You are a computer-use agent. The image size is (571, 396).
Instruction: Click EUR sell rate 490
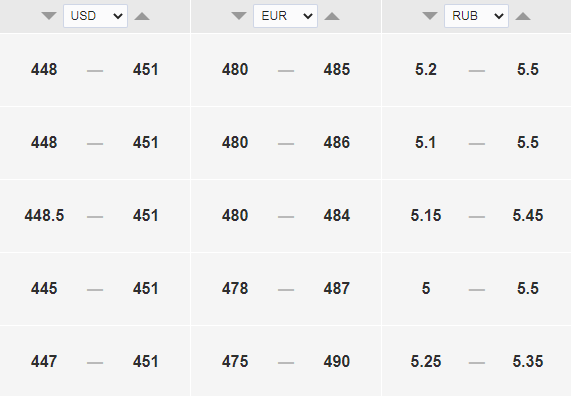pyautogui.click(x=337, y=361)
